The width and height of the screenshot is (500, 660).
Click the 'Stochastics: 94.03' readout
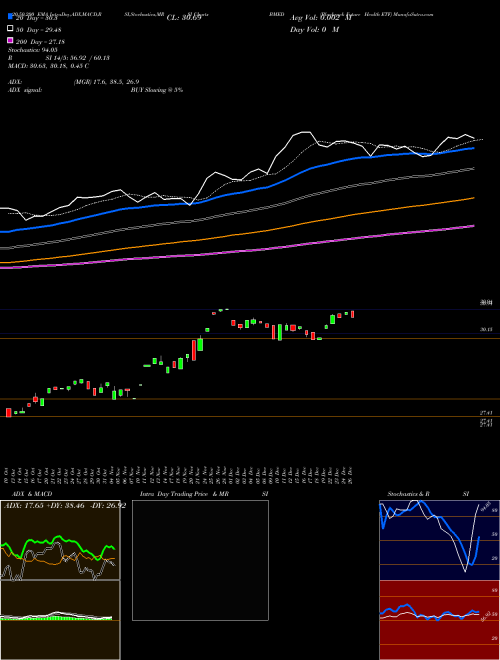[x=32, y=50]
